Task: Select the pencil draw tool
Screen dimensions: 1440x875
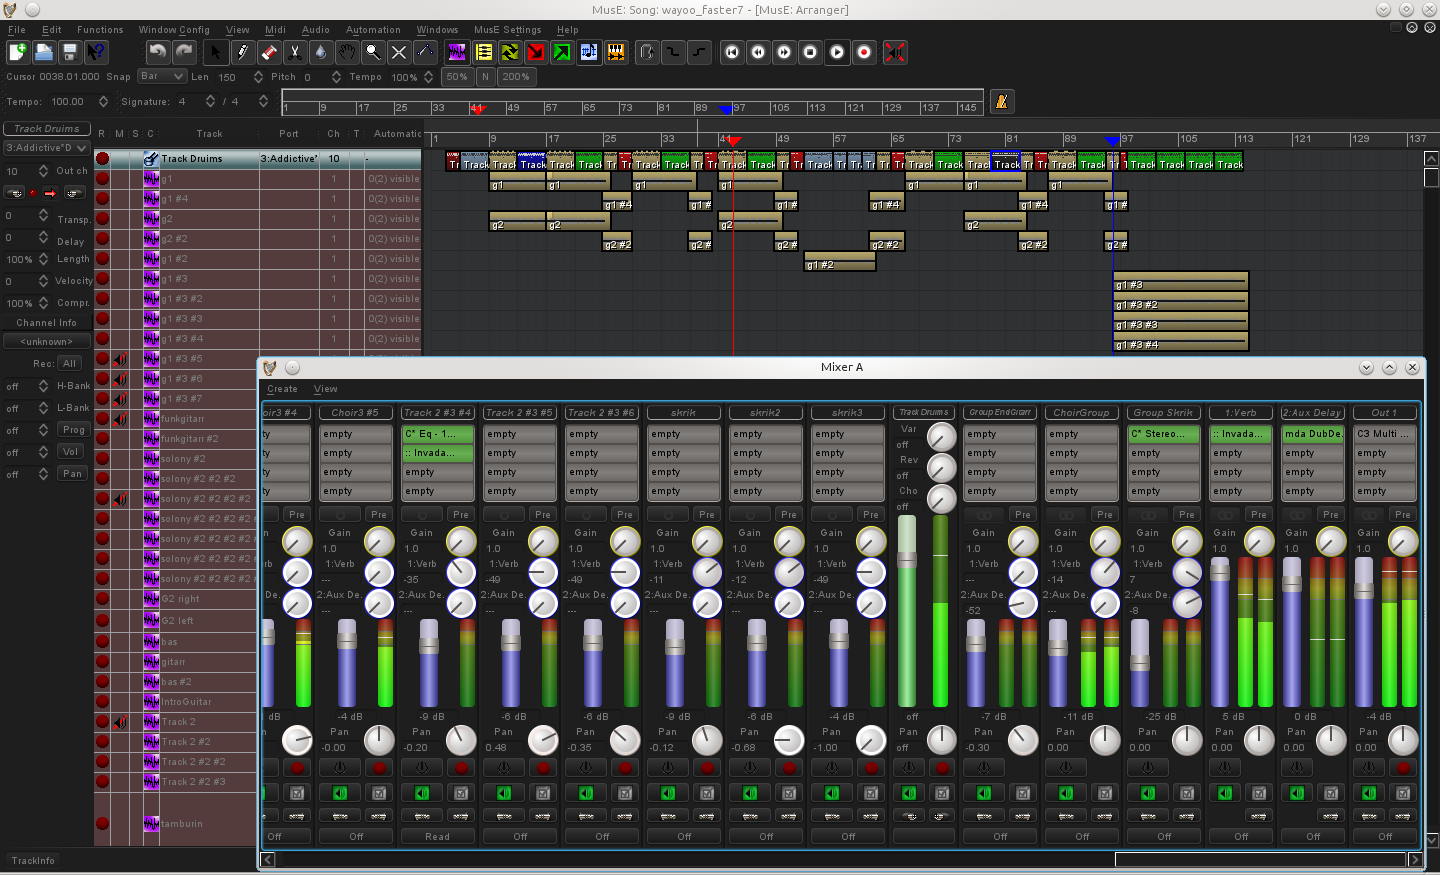Action: tap(242, 52)
